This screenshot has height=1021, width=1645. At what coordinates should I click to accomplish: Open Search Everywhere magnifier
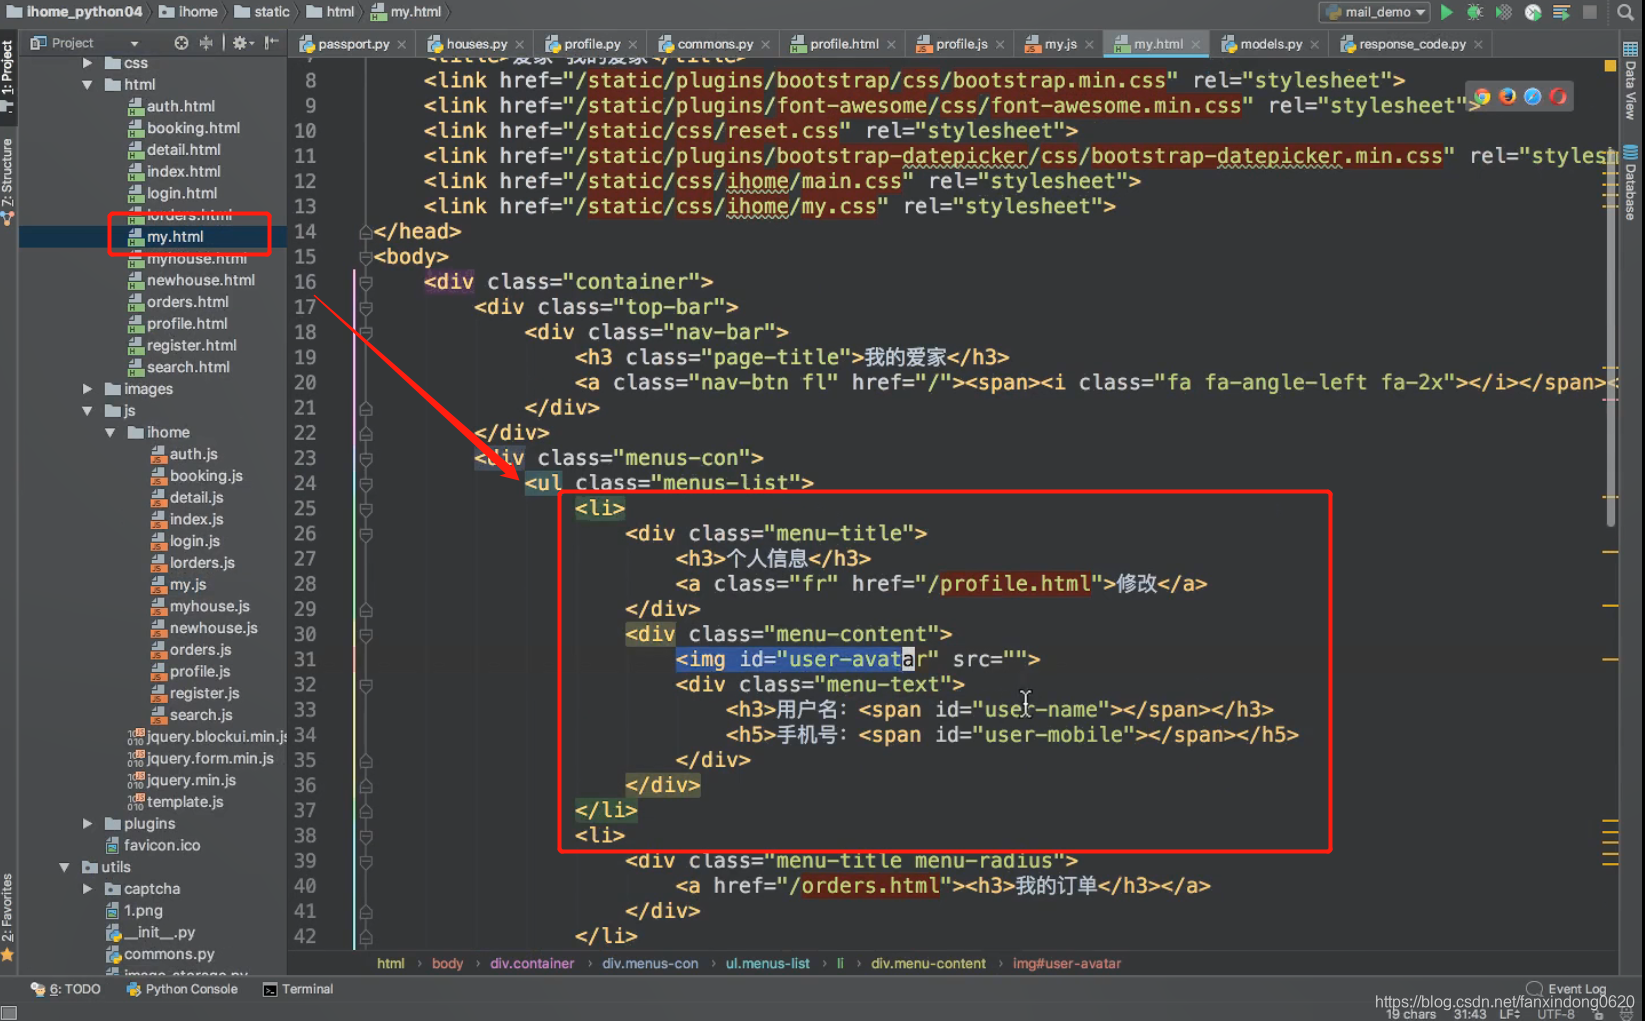click(x=1625, y=12)
